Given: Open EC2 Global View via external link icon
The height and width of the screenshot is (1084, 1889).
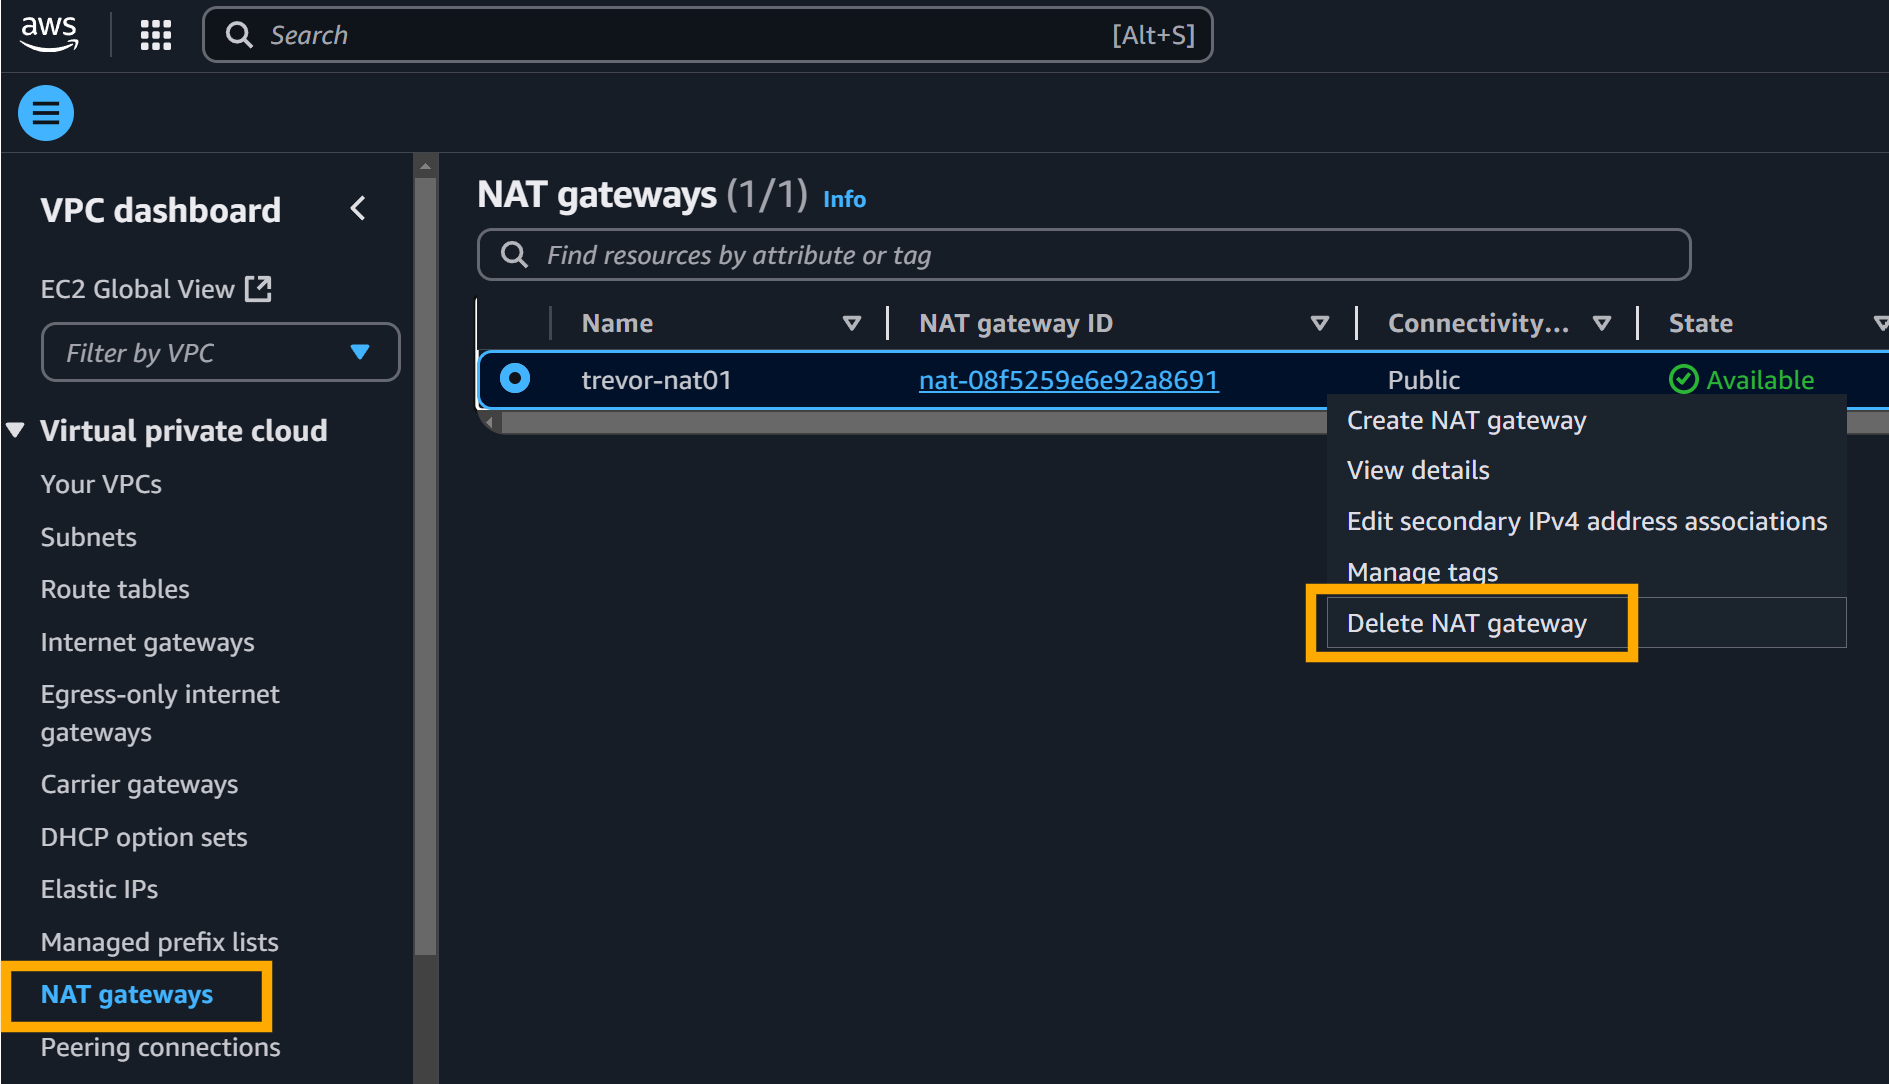Looking at the screenshot, I should coord(259,288).
